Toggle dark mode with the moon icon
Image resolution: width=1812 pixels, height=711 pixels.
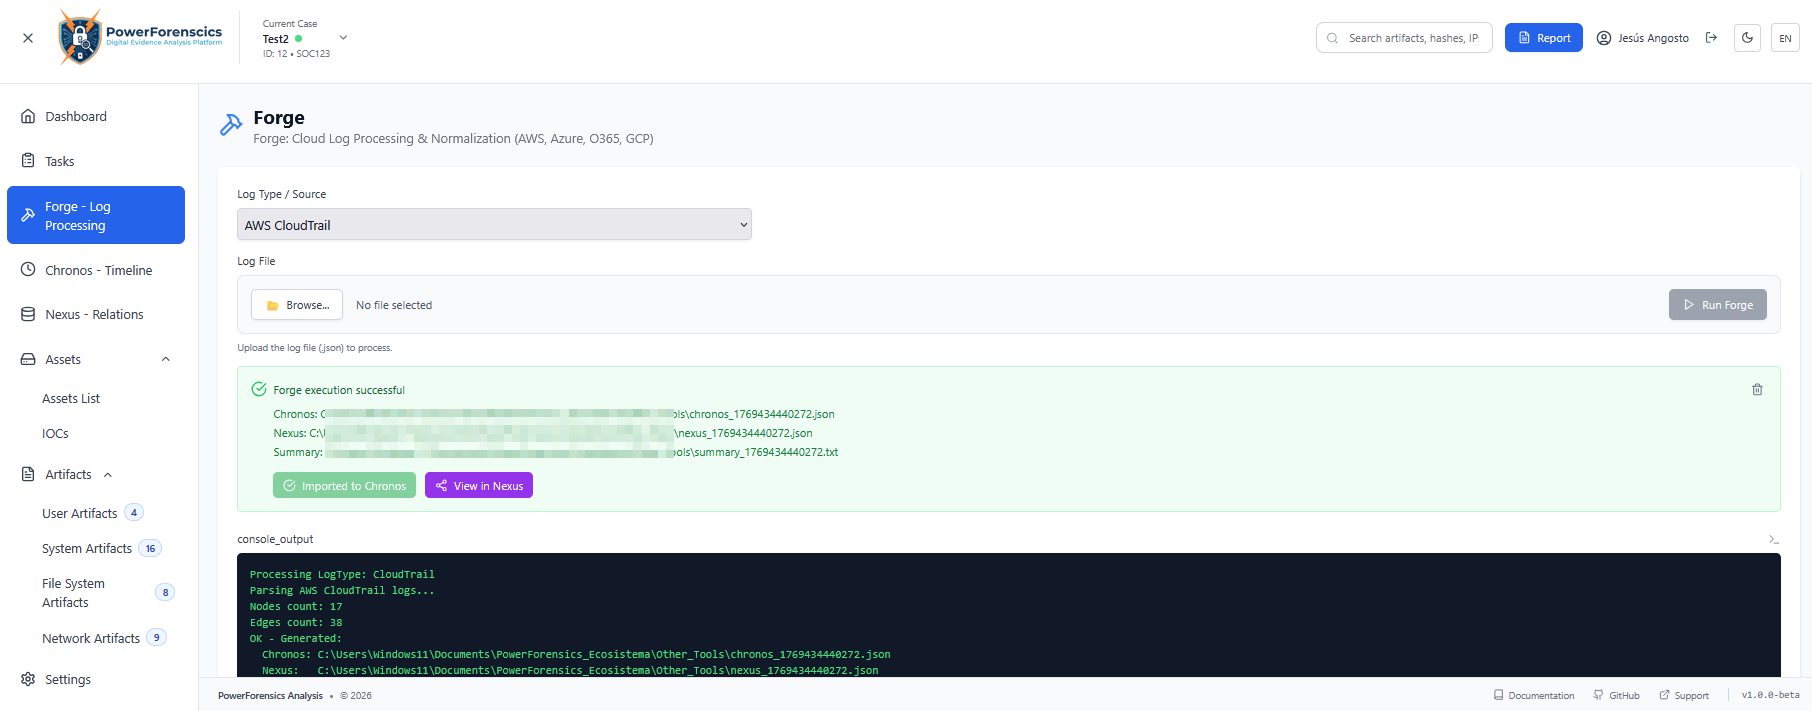tap(1747, 38)
